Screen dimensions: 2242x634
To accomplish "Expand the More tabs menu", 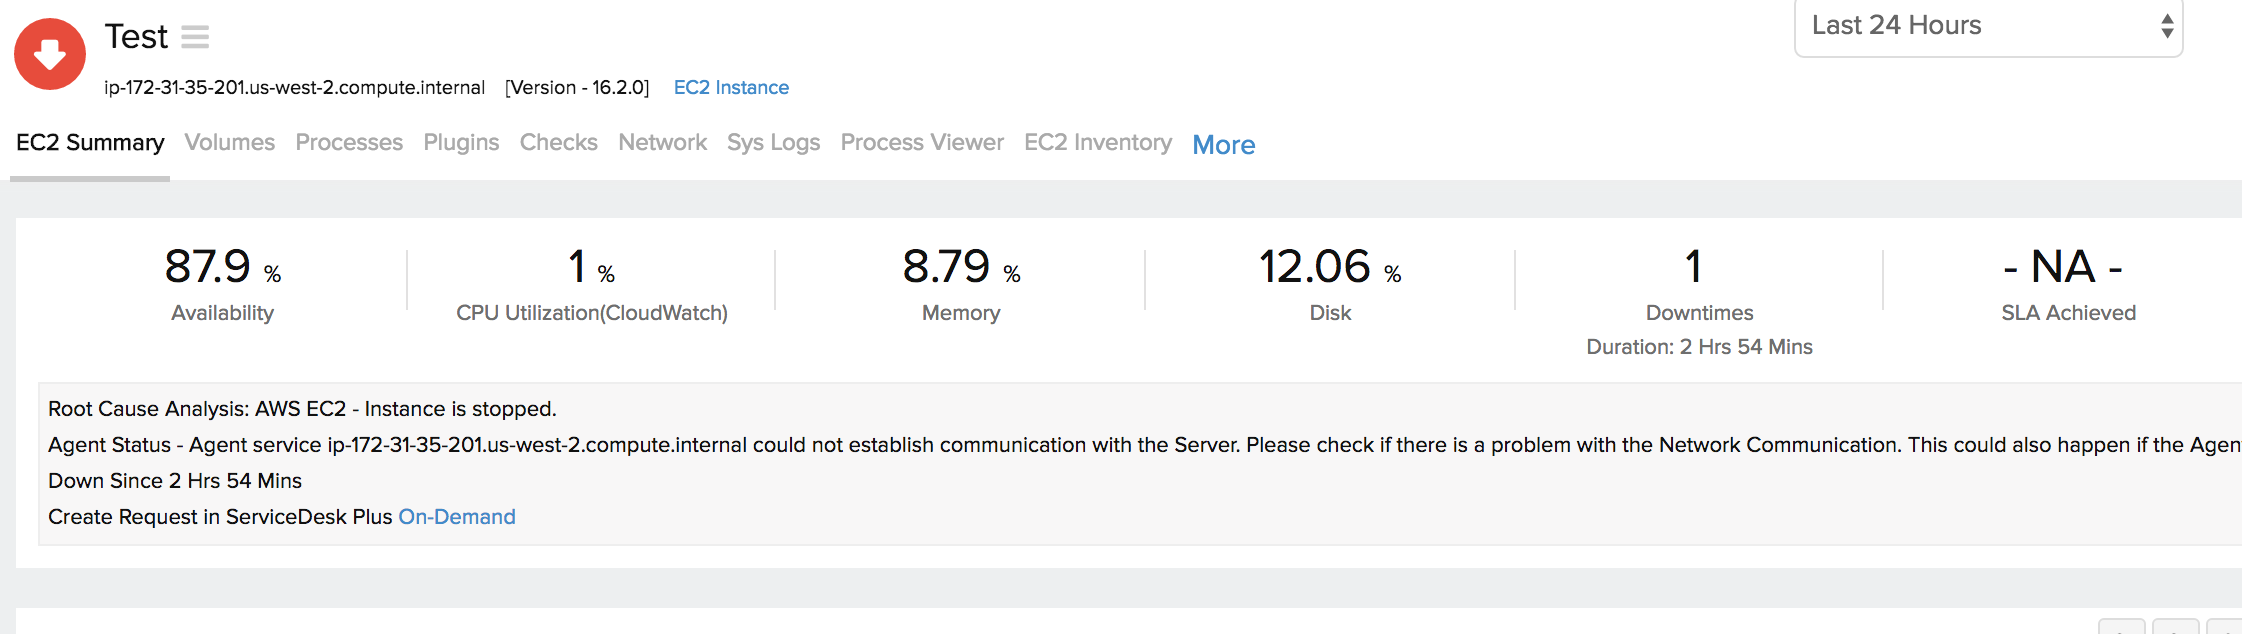I will click(1223, 145).
